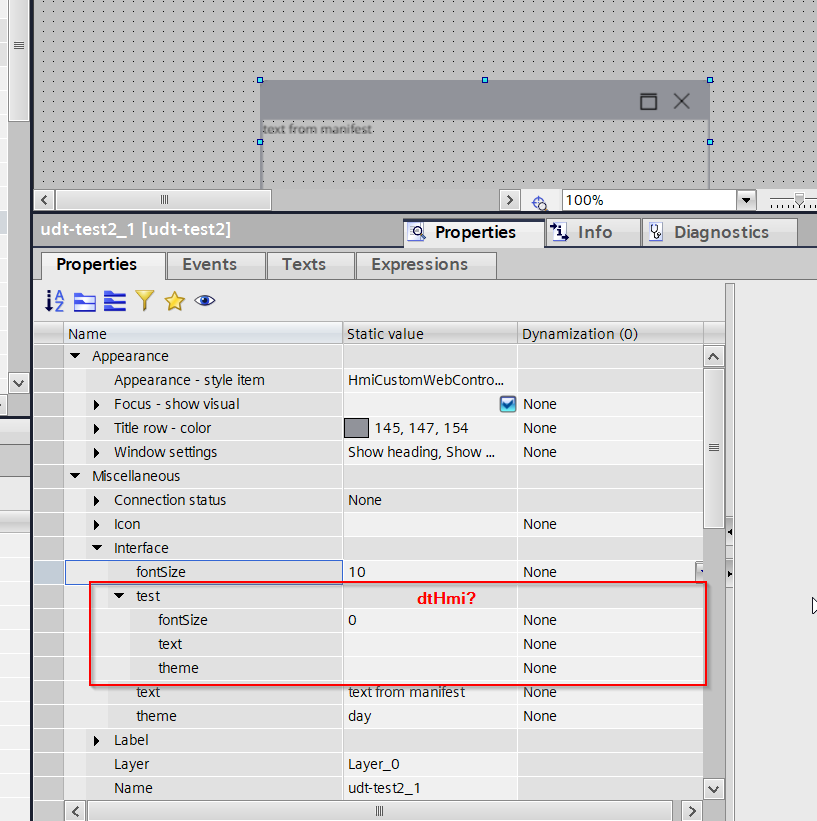817x821 pixels.
Task: Open the zoom level 100% dropdown
Action: (x=745, y=201)
